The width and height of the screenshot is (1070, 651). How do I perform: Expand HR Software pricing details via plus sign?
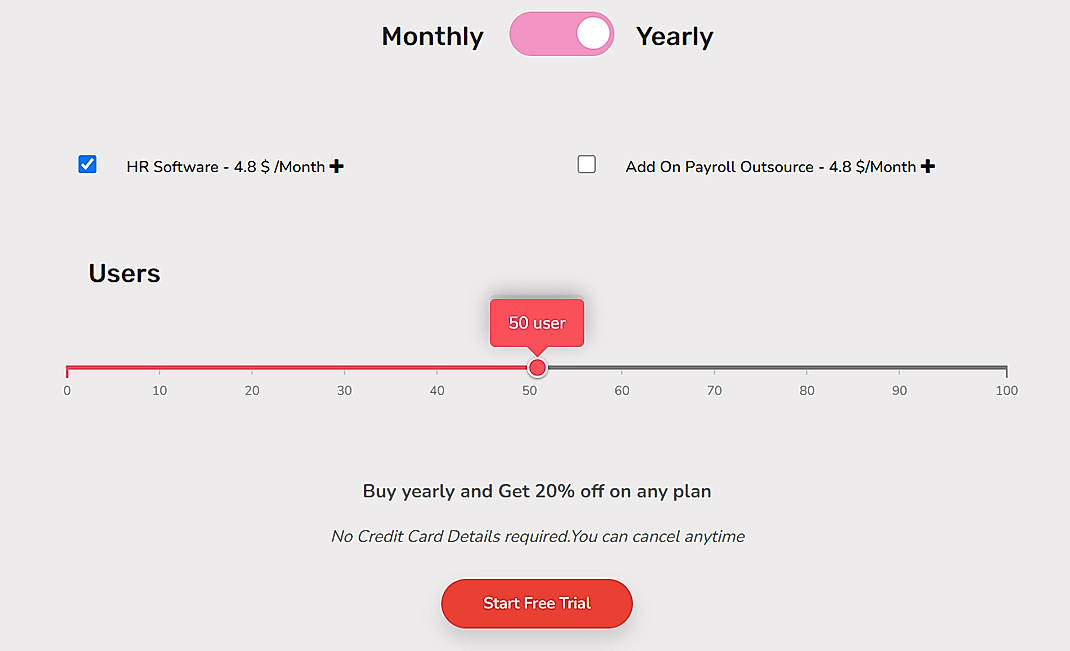point(337,166)
